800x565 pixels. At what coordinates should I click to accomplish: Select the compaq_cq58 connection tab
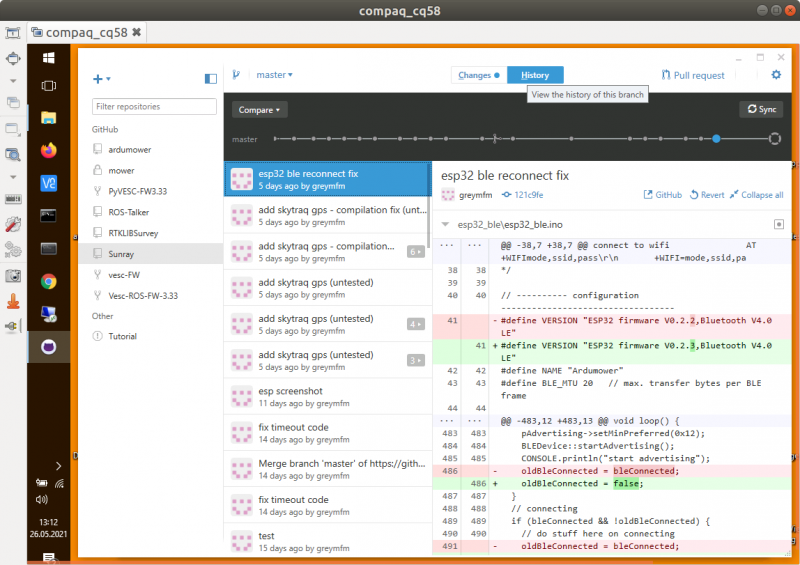point(86,32)
